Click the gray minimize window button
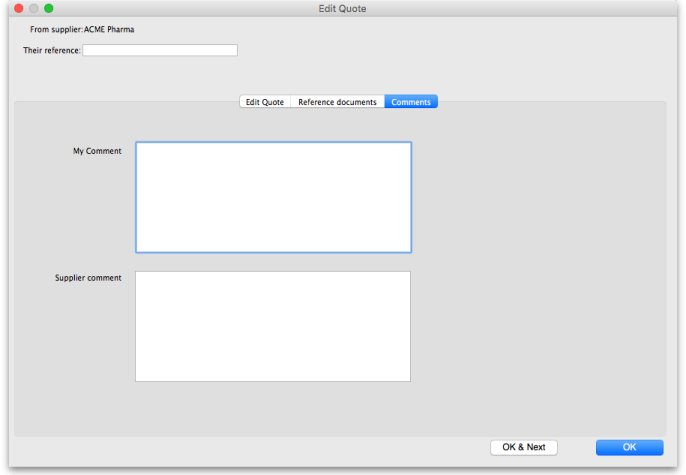The image size is (686, 475). click(33, 8)
